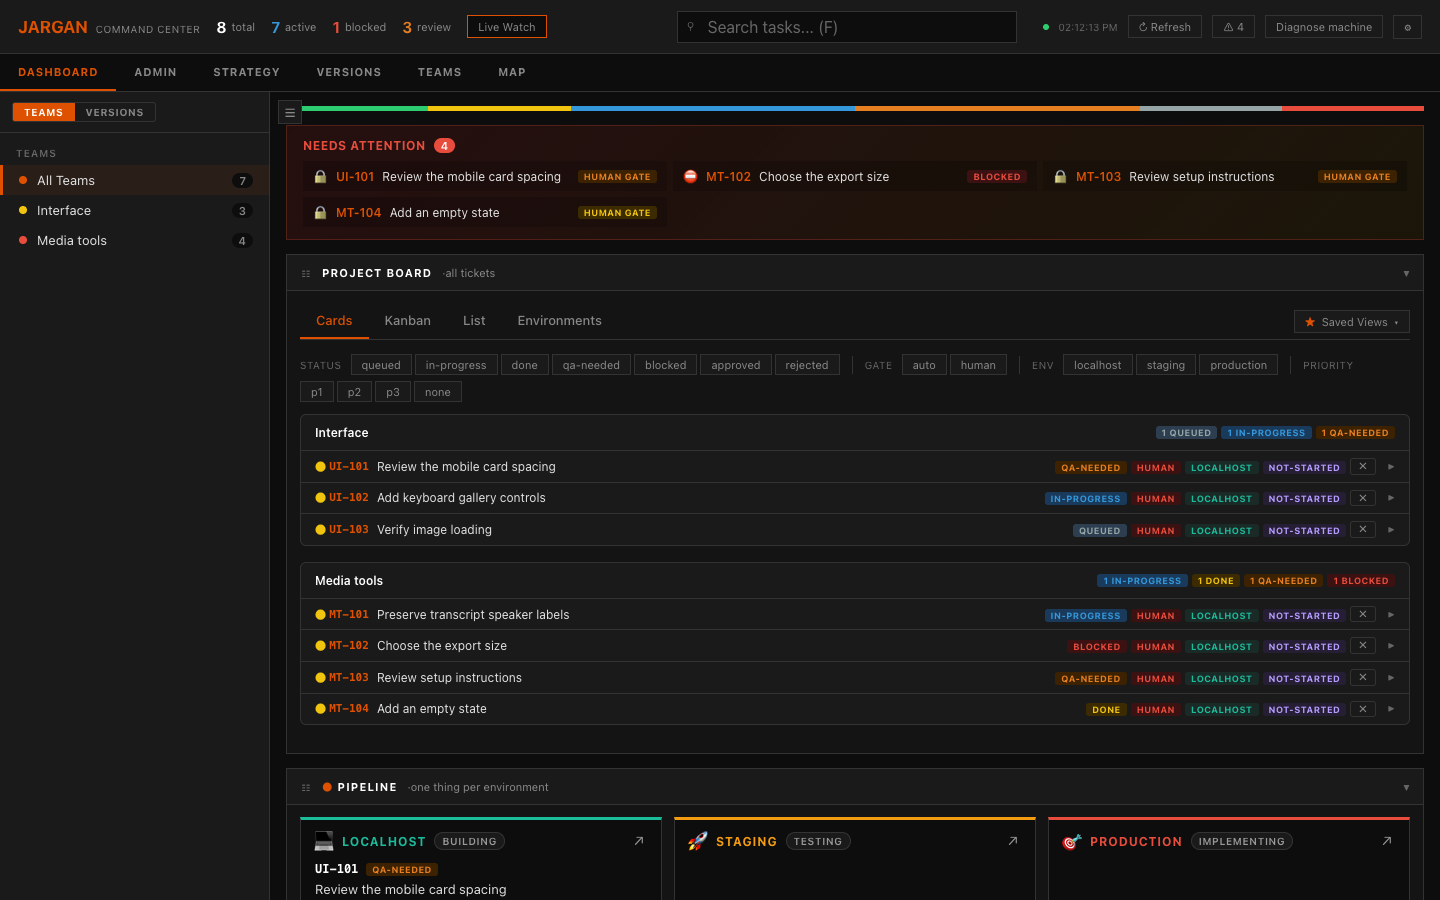Image resolution: width=1440 pixels, height=900 pixels.
Task: Dismiss MT-102 row with X icon
Action: (x=1363, y=646)
